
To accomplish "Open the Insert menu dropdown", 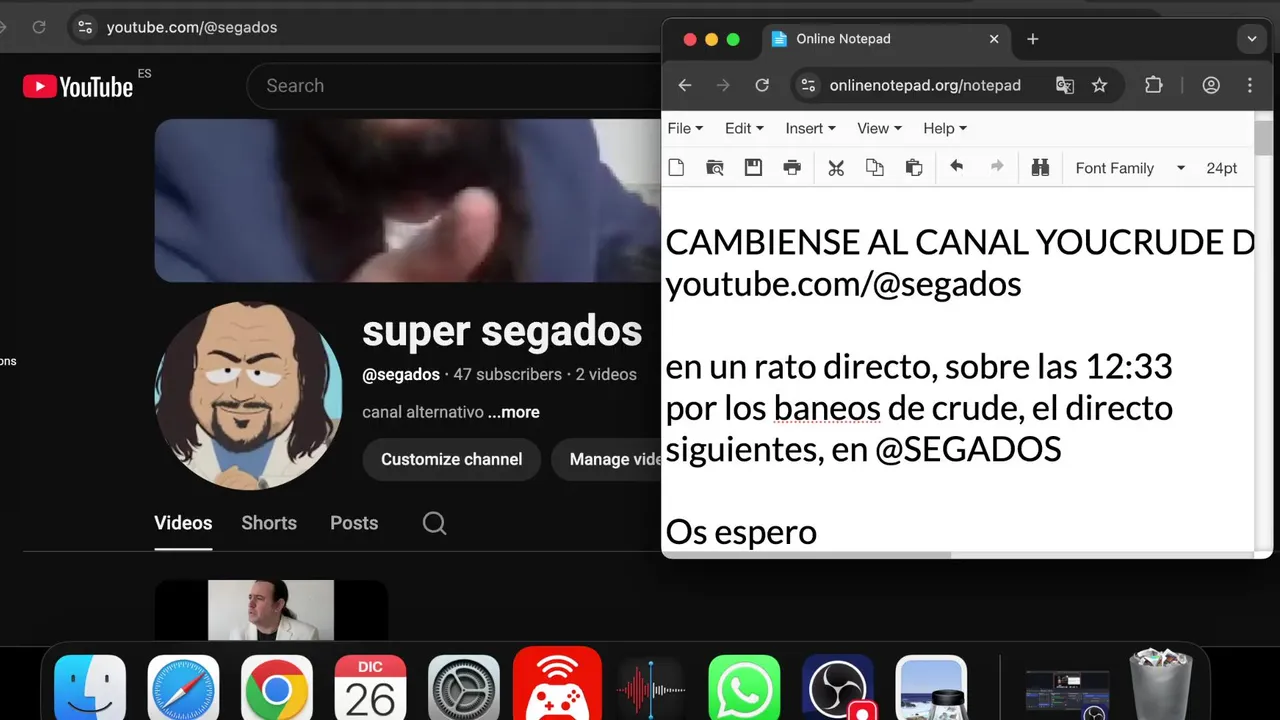I will point(810,128).
